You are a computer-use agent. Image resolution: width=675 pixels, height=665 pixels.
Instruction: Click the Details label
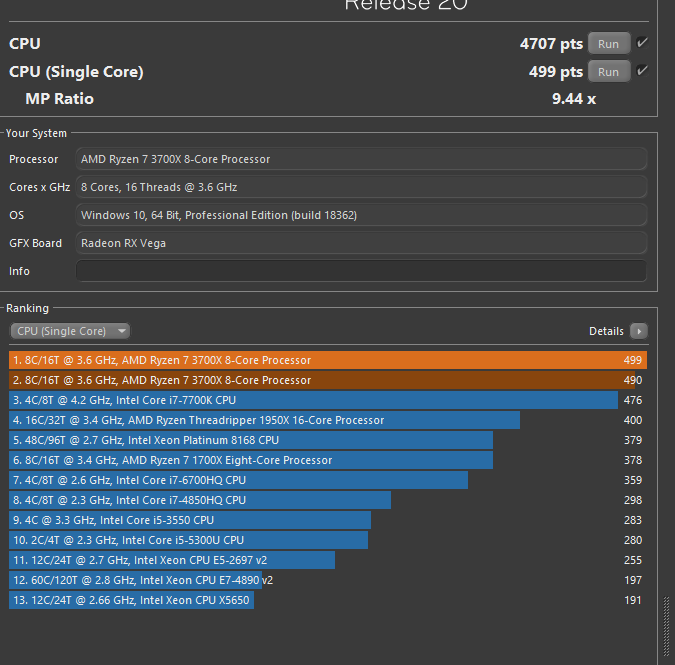(606, 331)
